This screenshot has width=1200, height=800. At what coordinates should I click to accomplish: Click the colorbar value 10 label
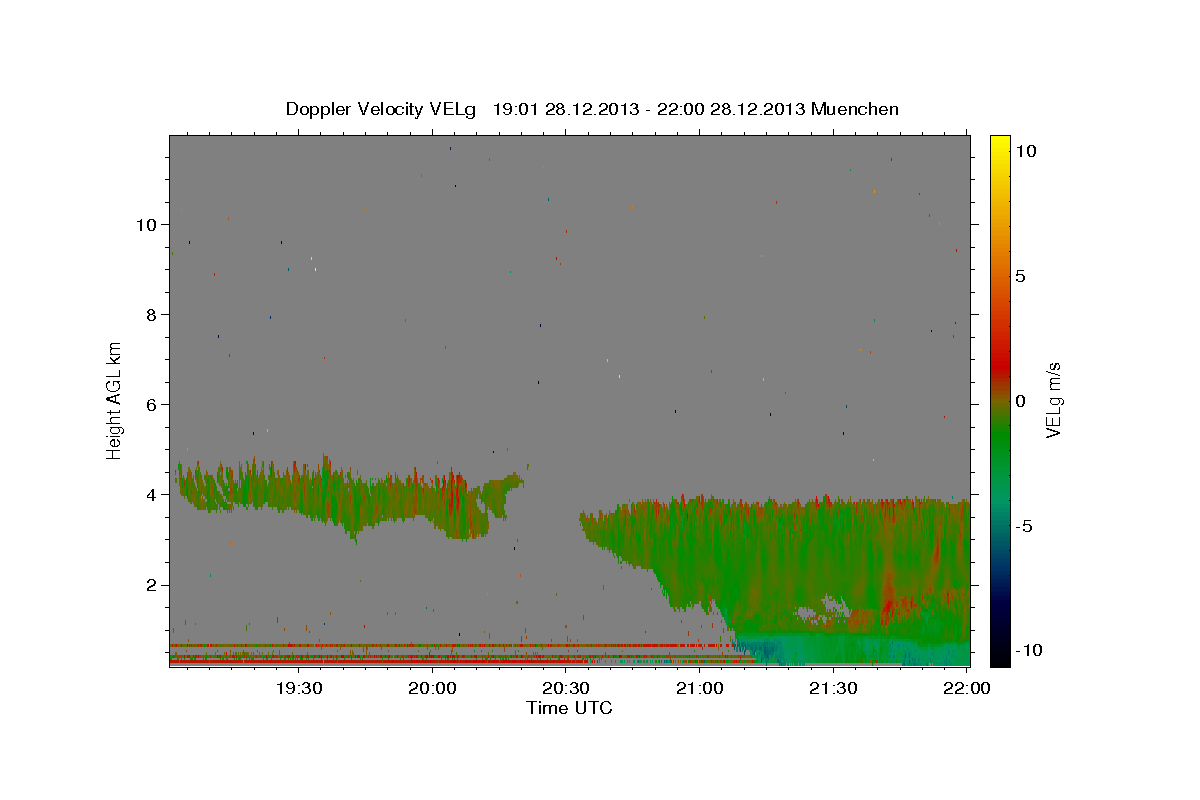pyautogui.click(x=1025, y=150)
